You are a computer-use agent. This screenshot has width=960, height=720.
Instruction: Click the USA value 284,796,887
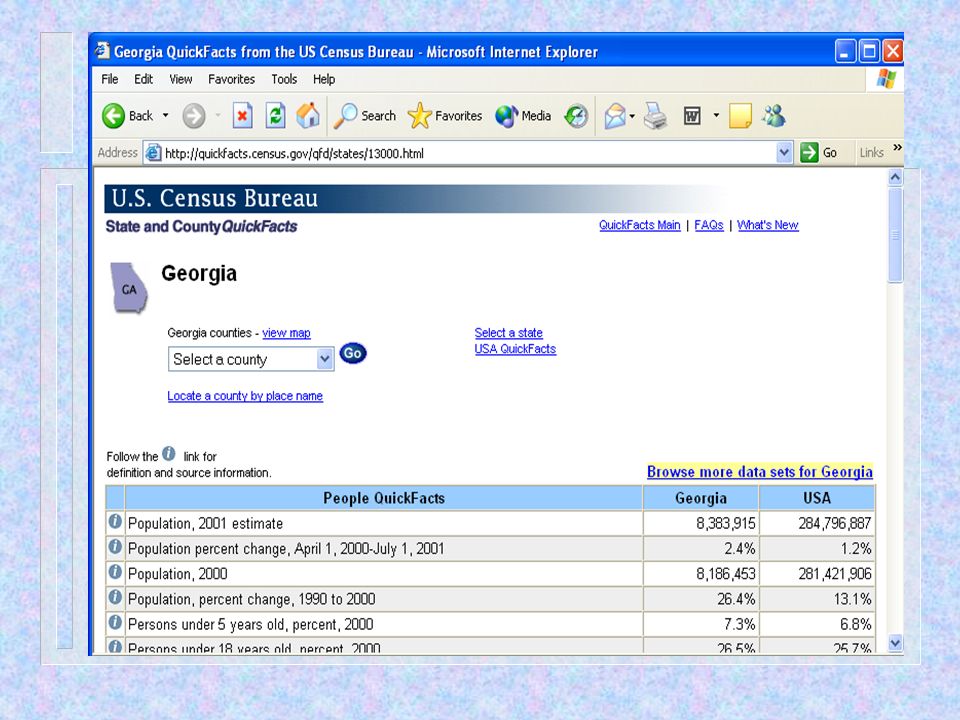[x=834, y=523]
